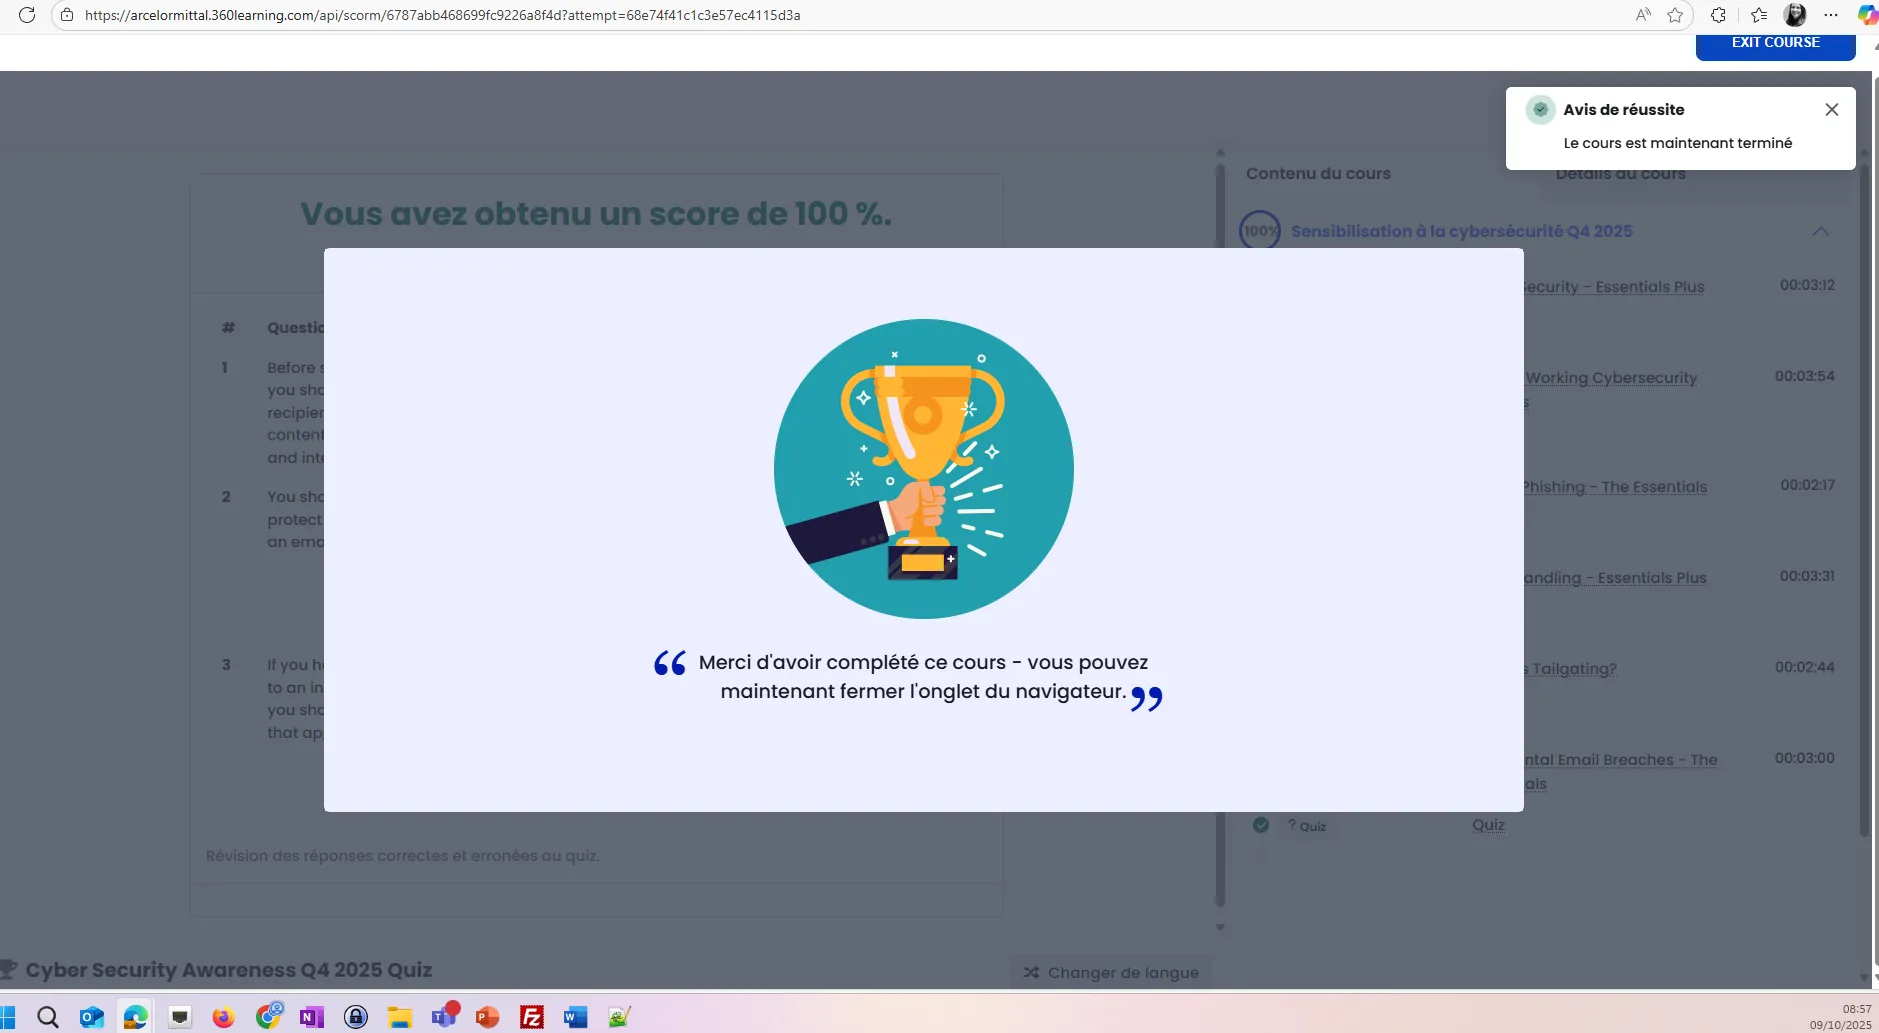The image size is (1879, 1033).
Task: Close the Avis de réussite notification
Action: (x=1831, y=110)
